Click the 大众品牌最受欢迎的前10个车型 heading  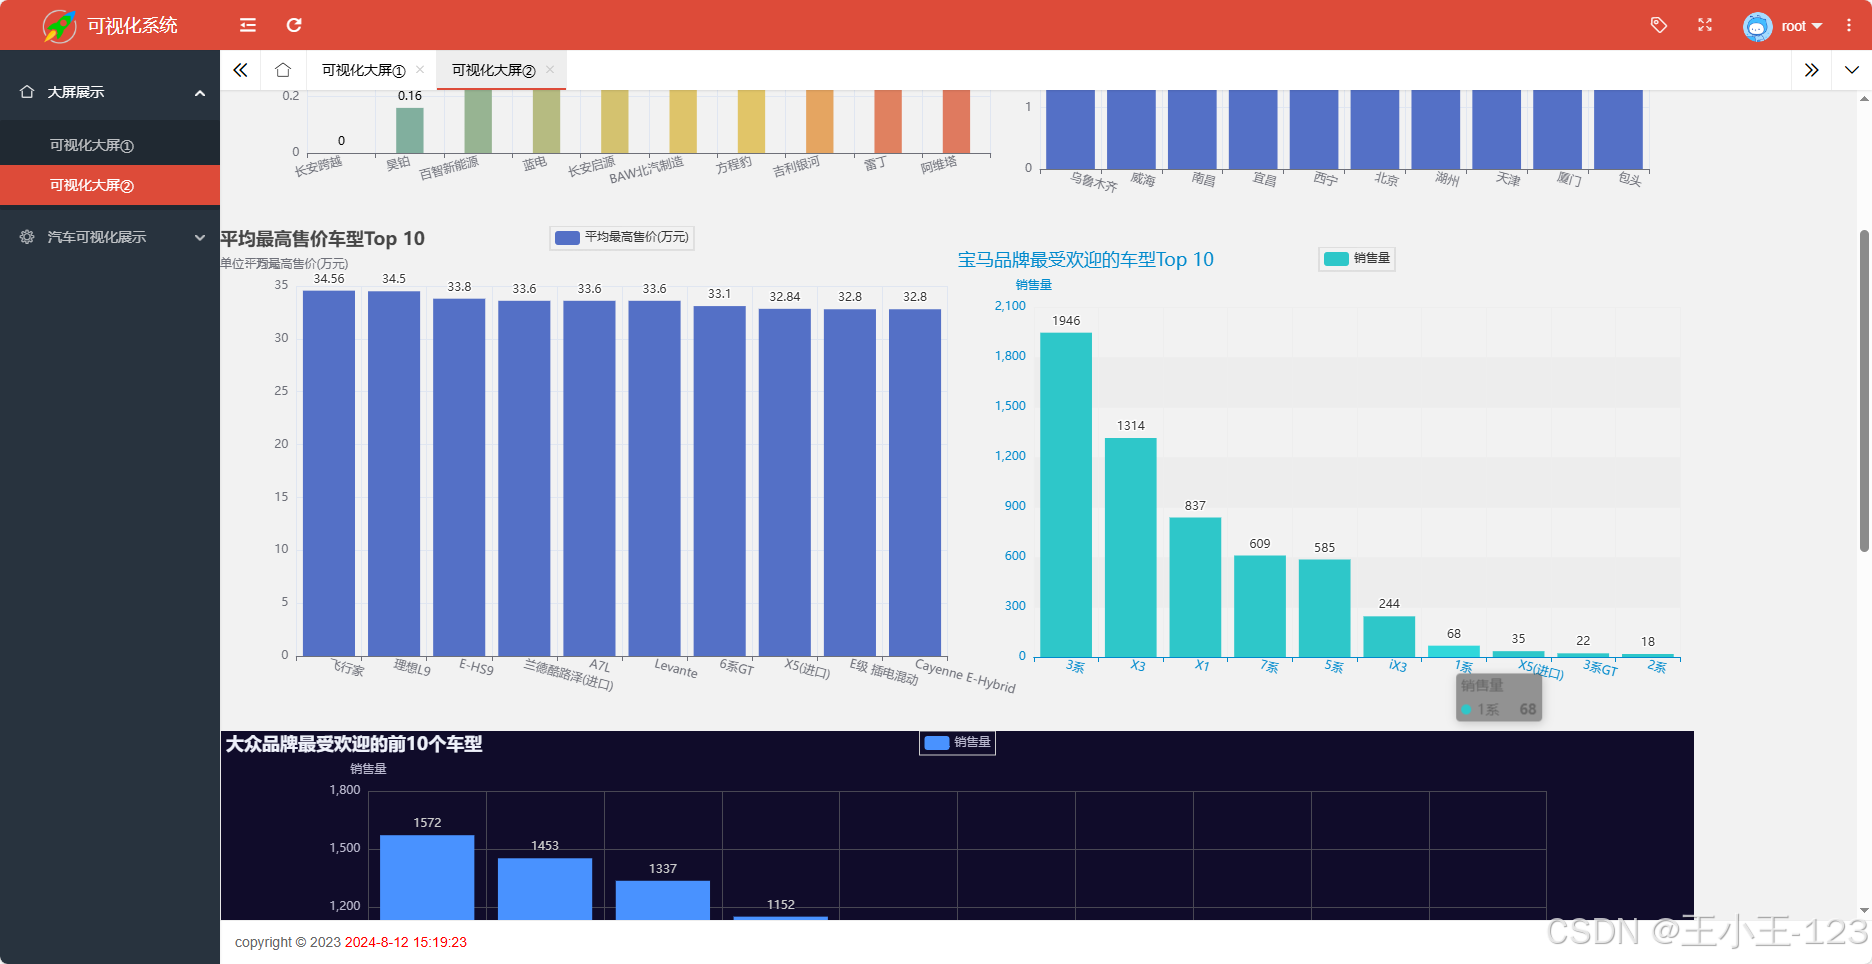[354, 744]
